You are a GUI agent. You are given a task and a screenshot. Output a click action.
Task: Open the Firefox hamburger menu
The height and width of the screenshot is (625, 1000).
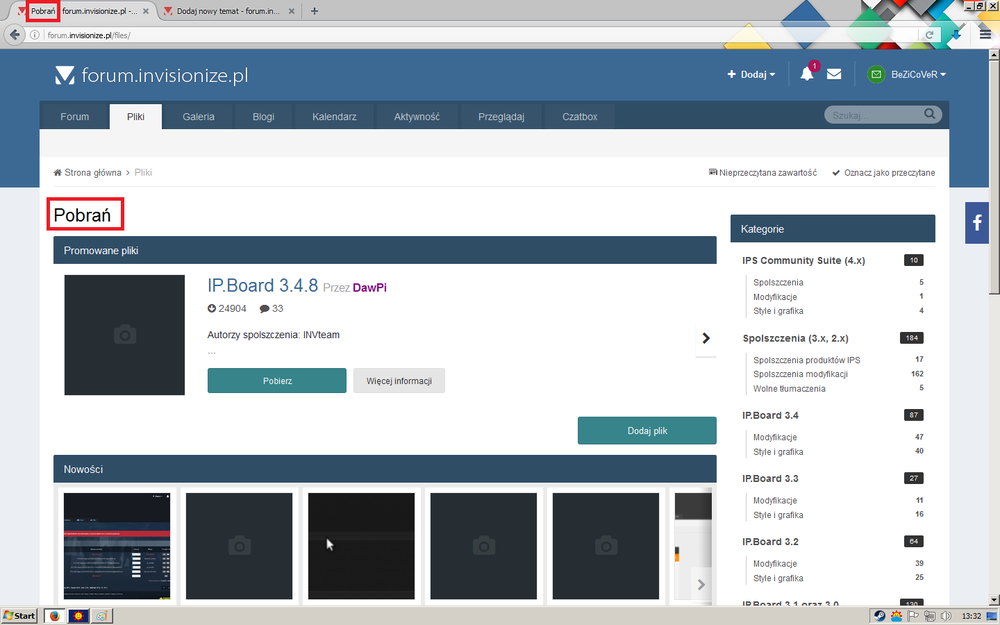coord(985,35)
